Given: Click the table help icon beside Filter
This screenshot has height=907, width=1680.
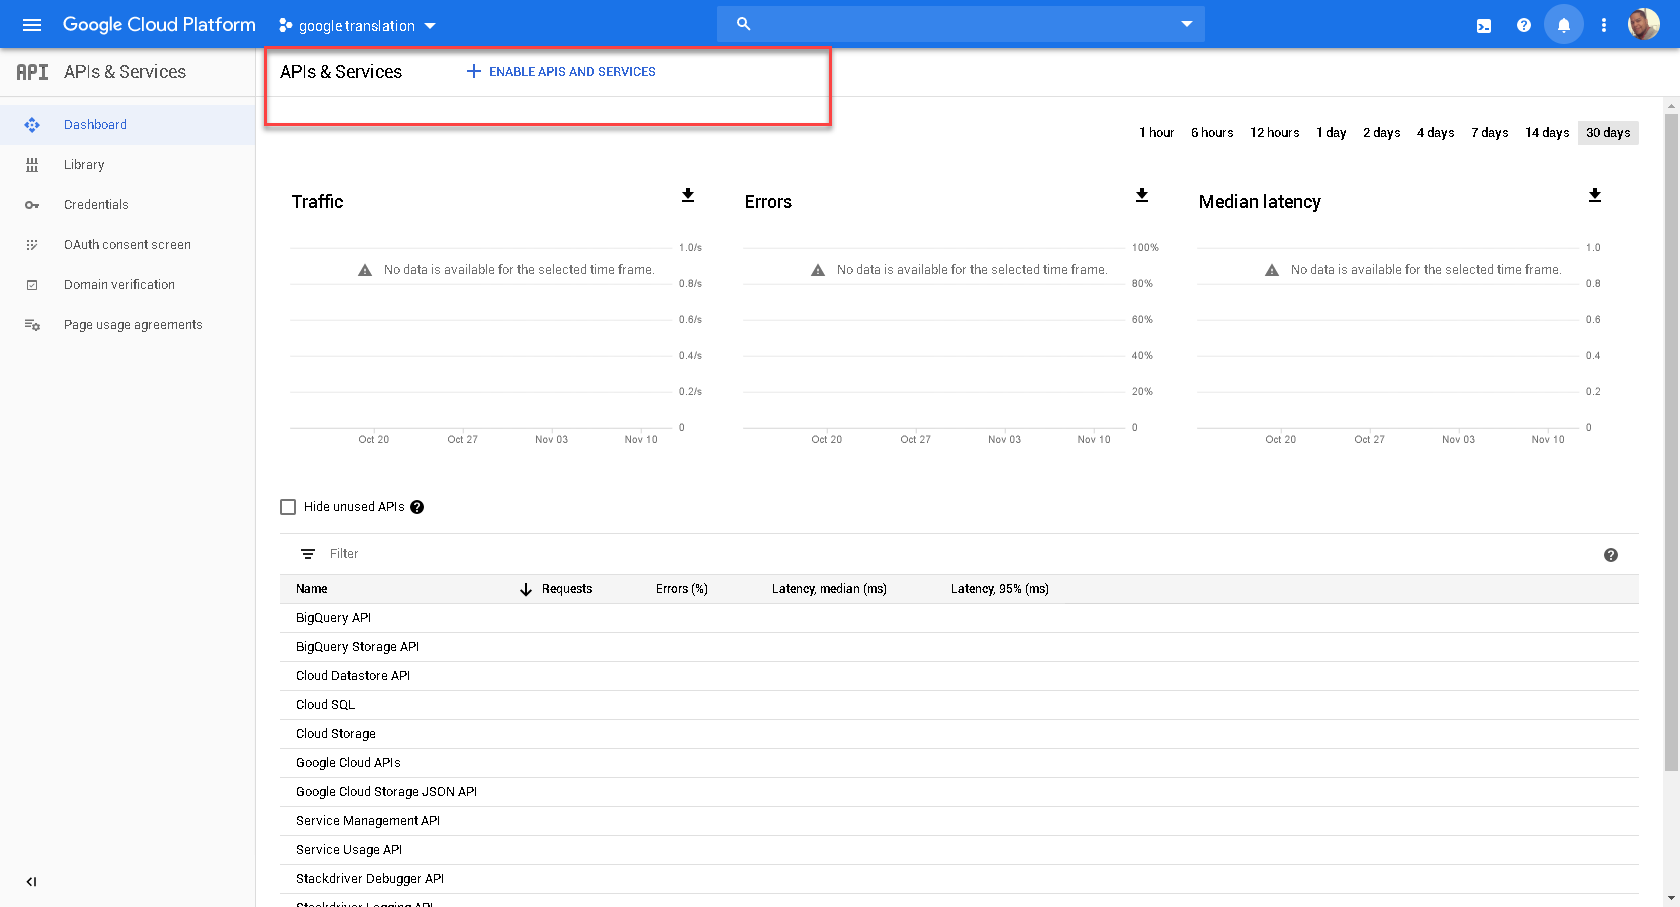Looking at the screenshot, I should 1611,555.
